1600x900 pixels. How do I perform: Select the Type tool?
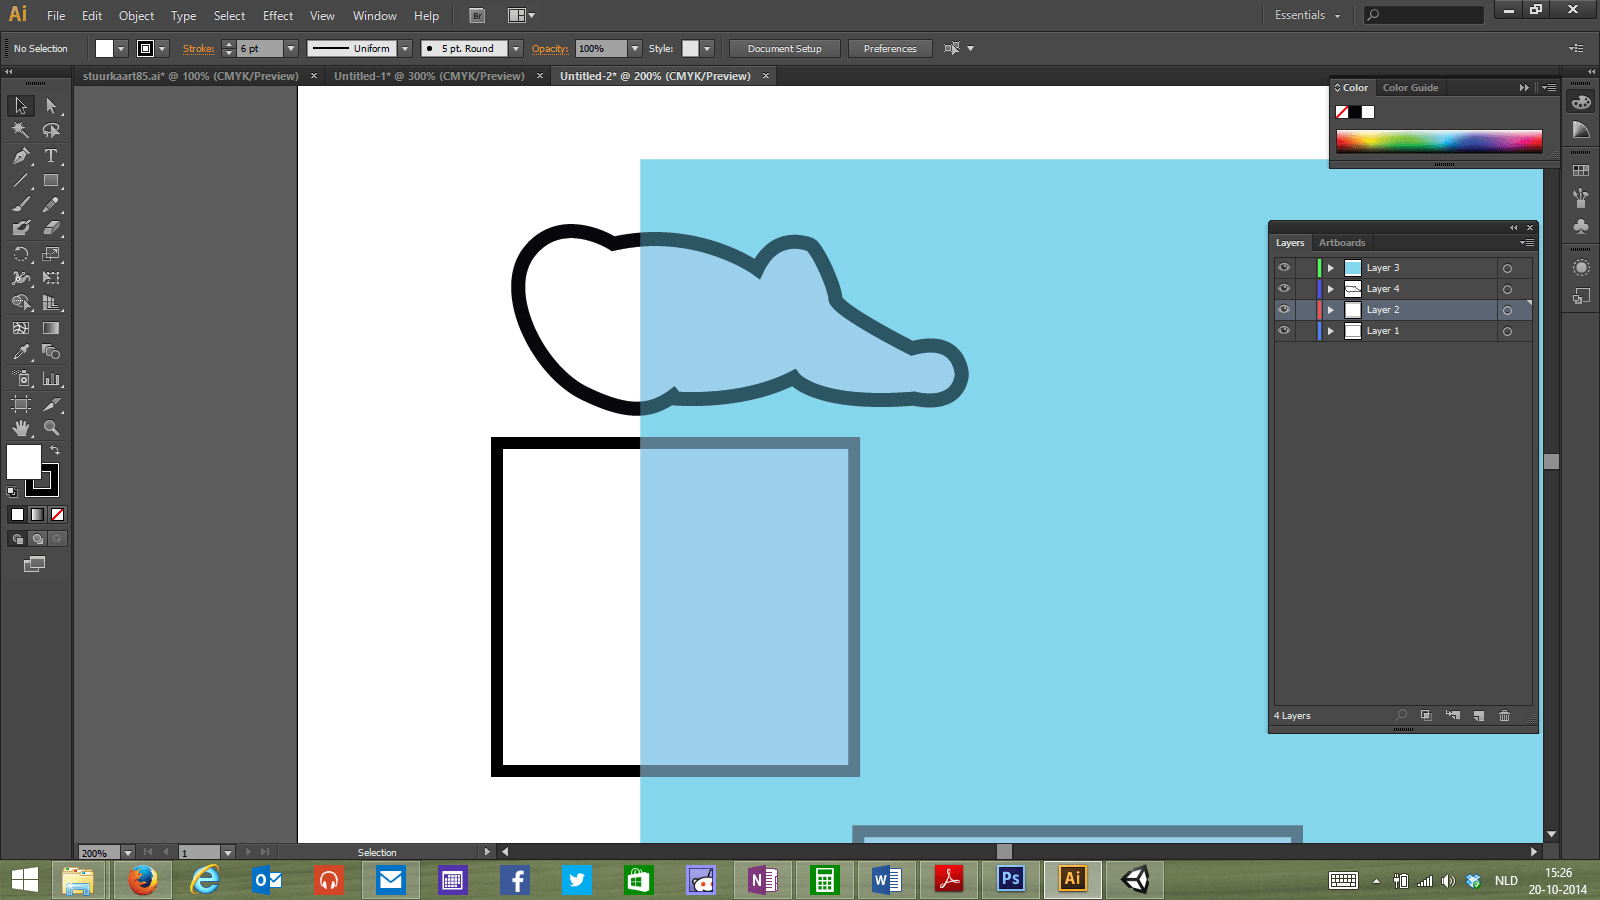[51, 157]
